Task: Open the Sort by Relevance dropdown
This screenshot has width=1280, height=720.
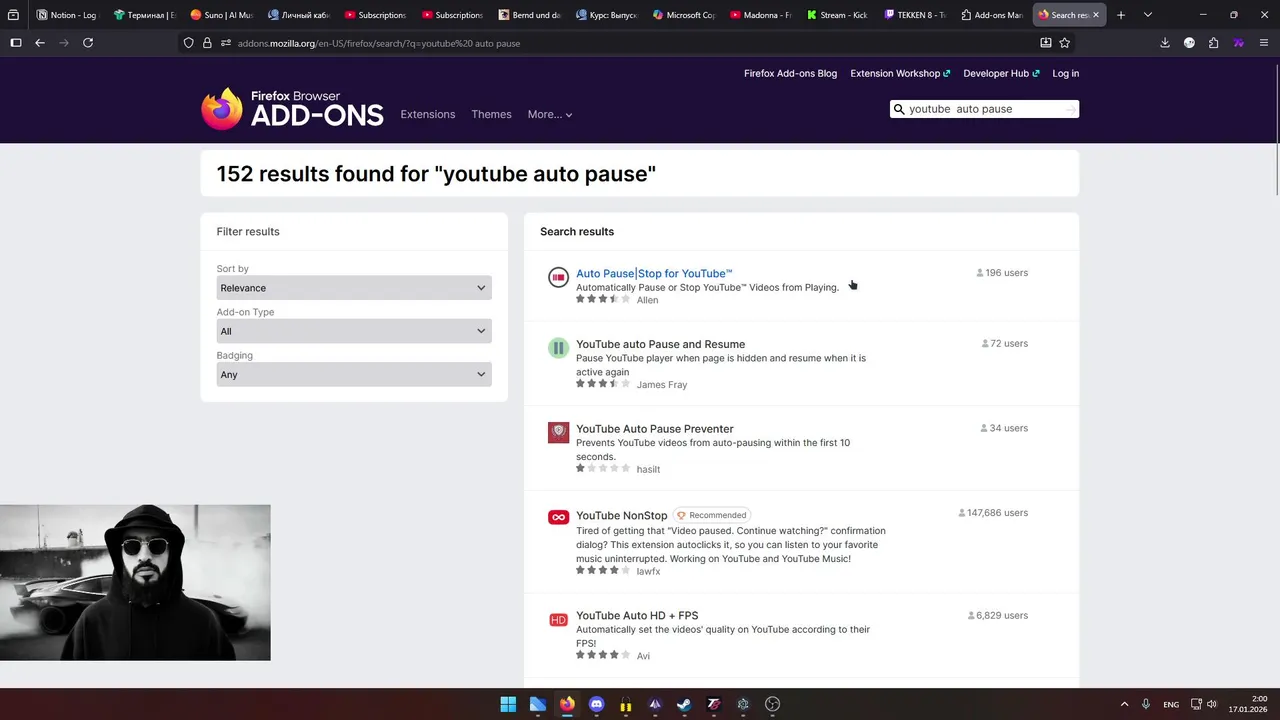Action: [x=354, y=288]
